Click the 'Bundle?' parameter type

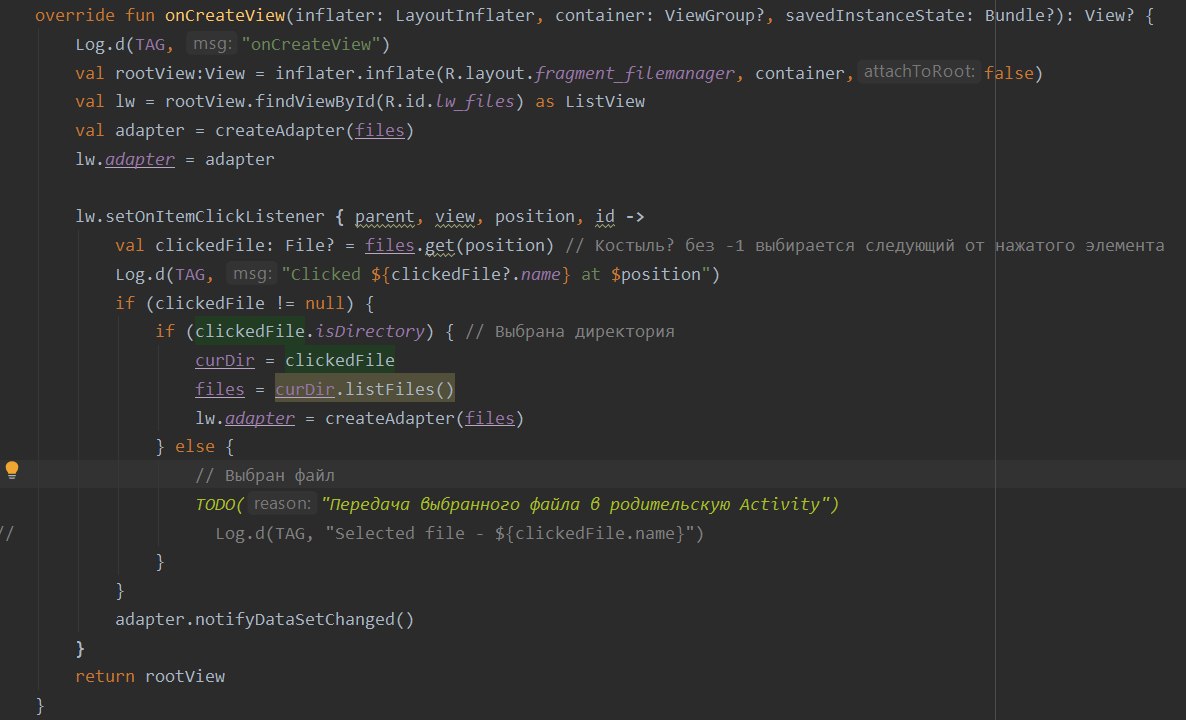coord(1019,16)
